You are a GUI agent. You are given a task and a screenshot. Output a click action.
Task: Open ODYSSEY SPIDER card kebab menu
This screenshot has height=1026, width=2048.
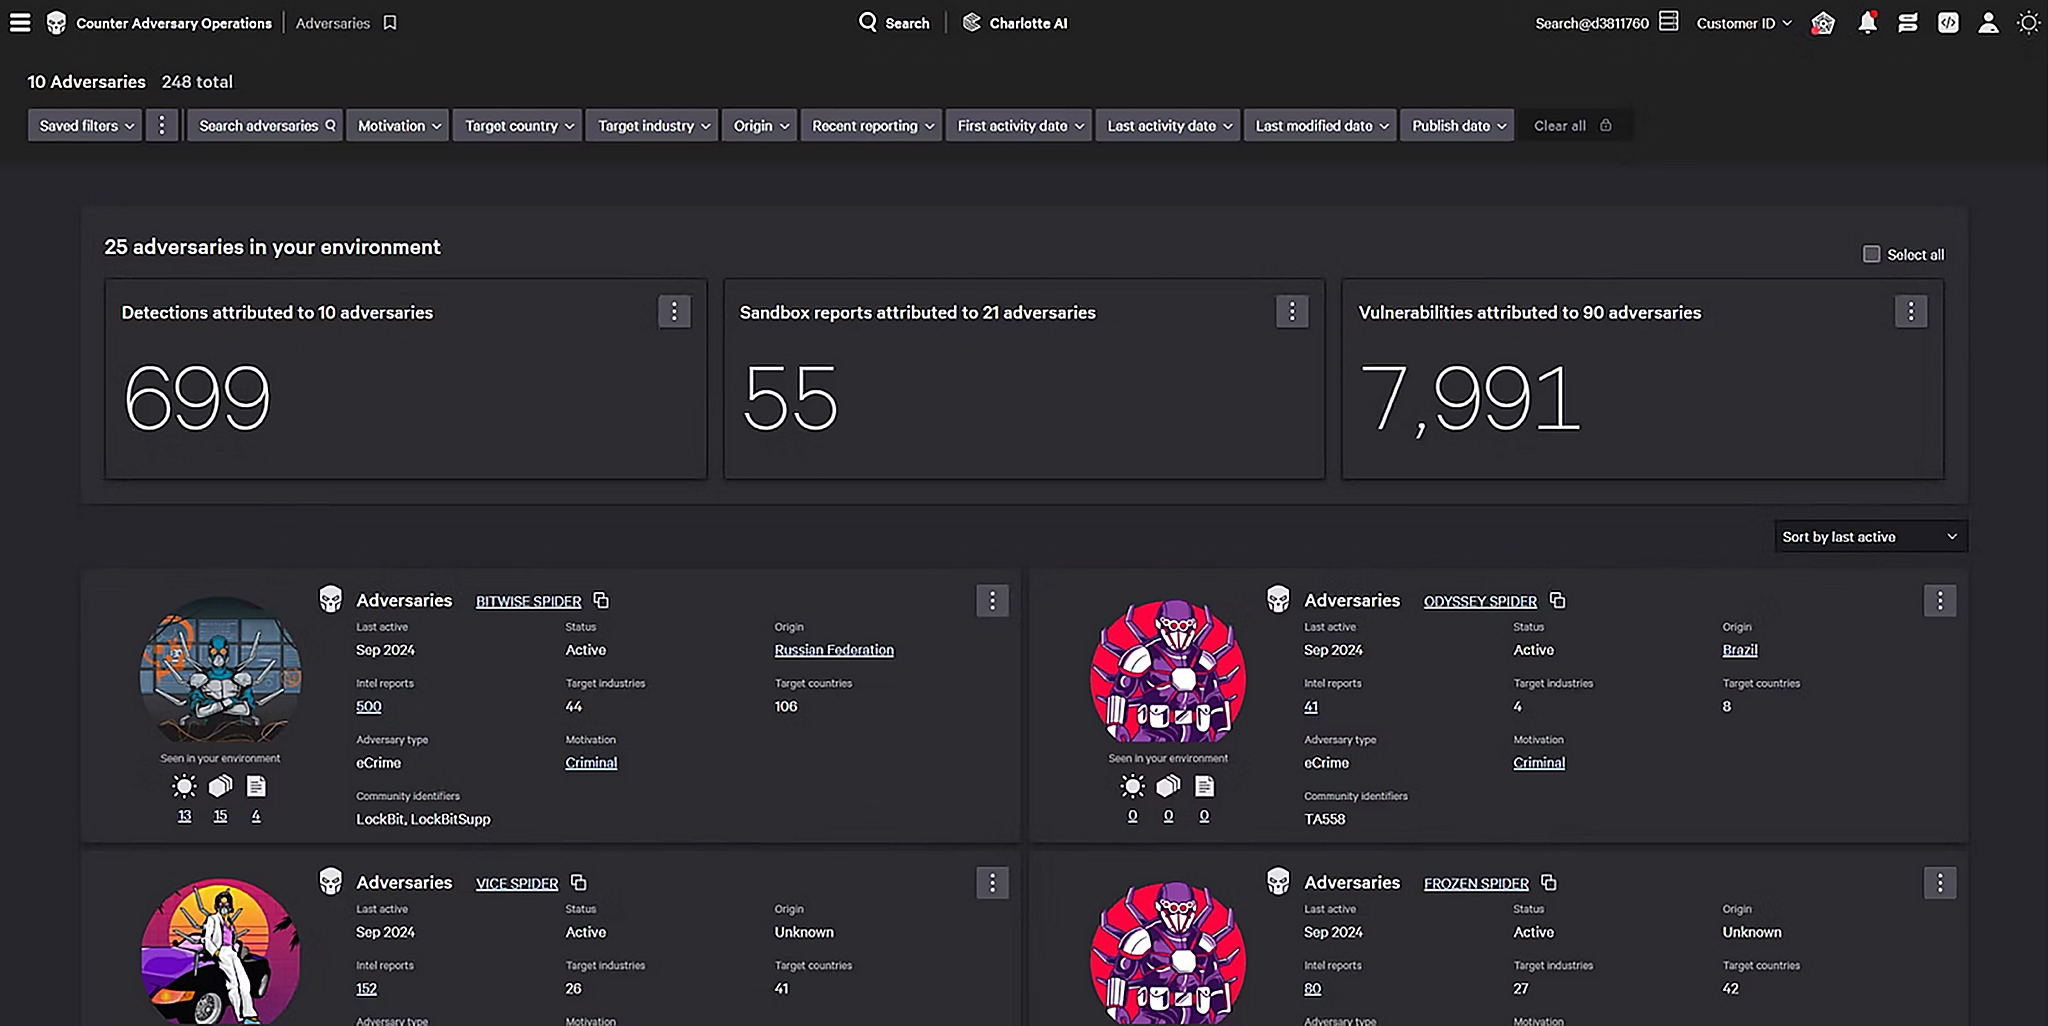pyautogui.click(x=1940, y=600)
